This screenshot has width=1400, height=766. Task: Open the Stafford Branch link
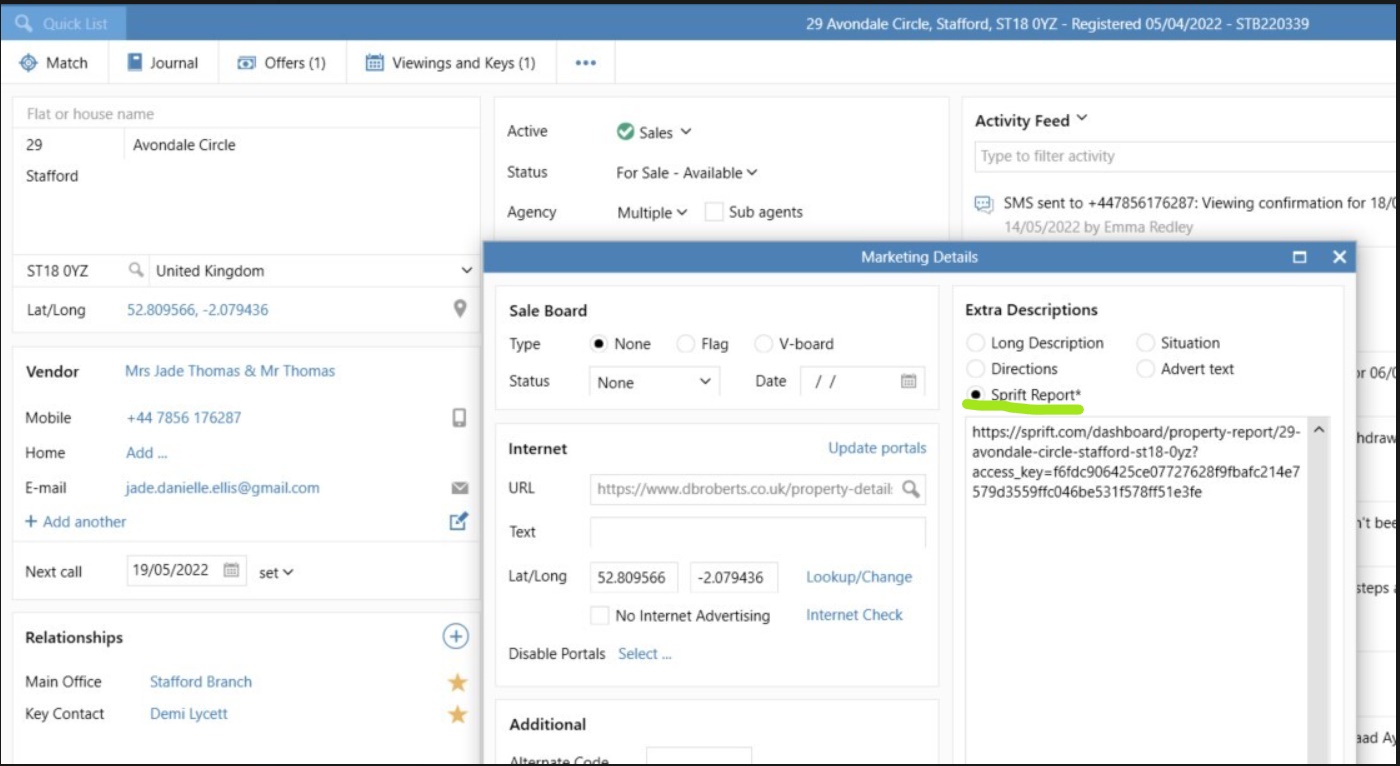point(199,681)
